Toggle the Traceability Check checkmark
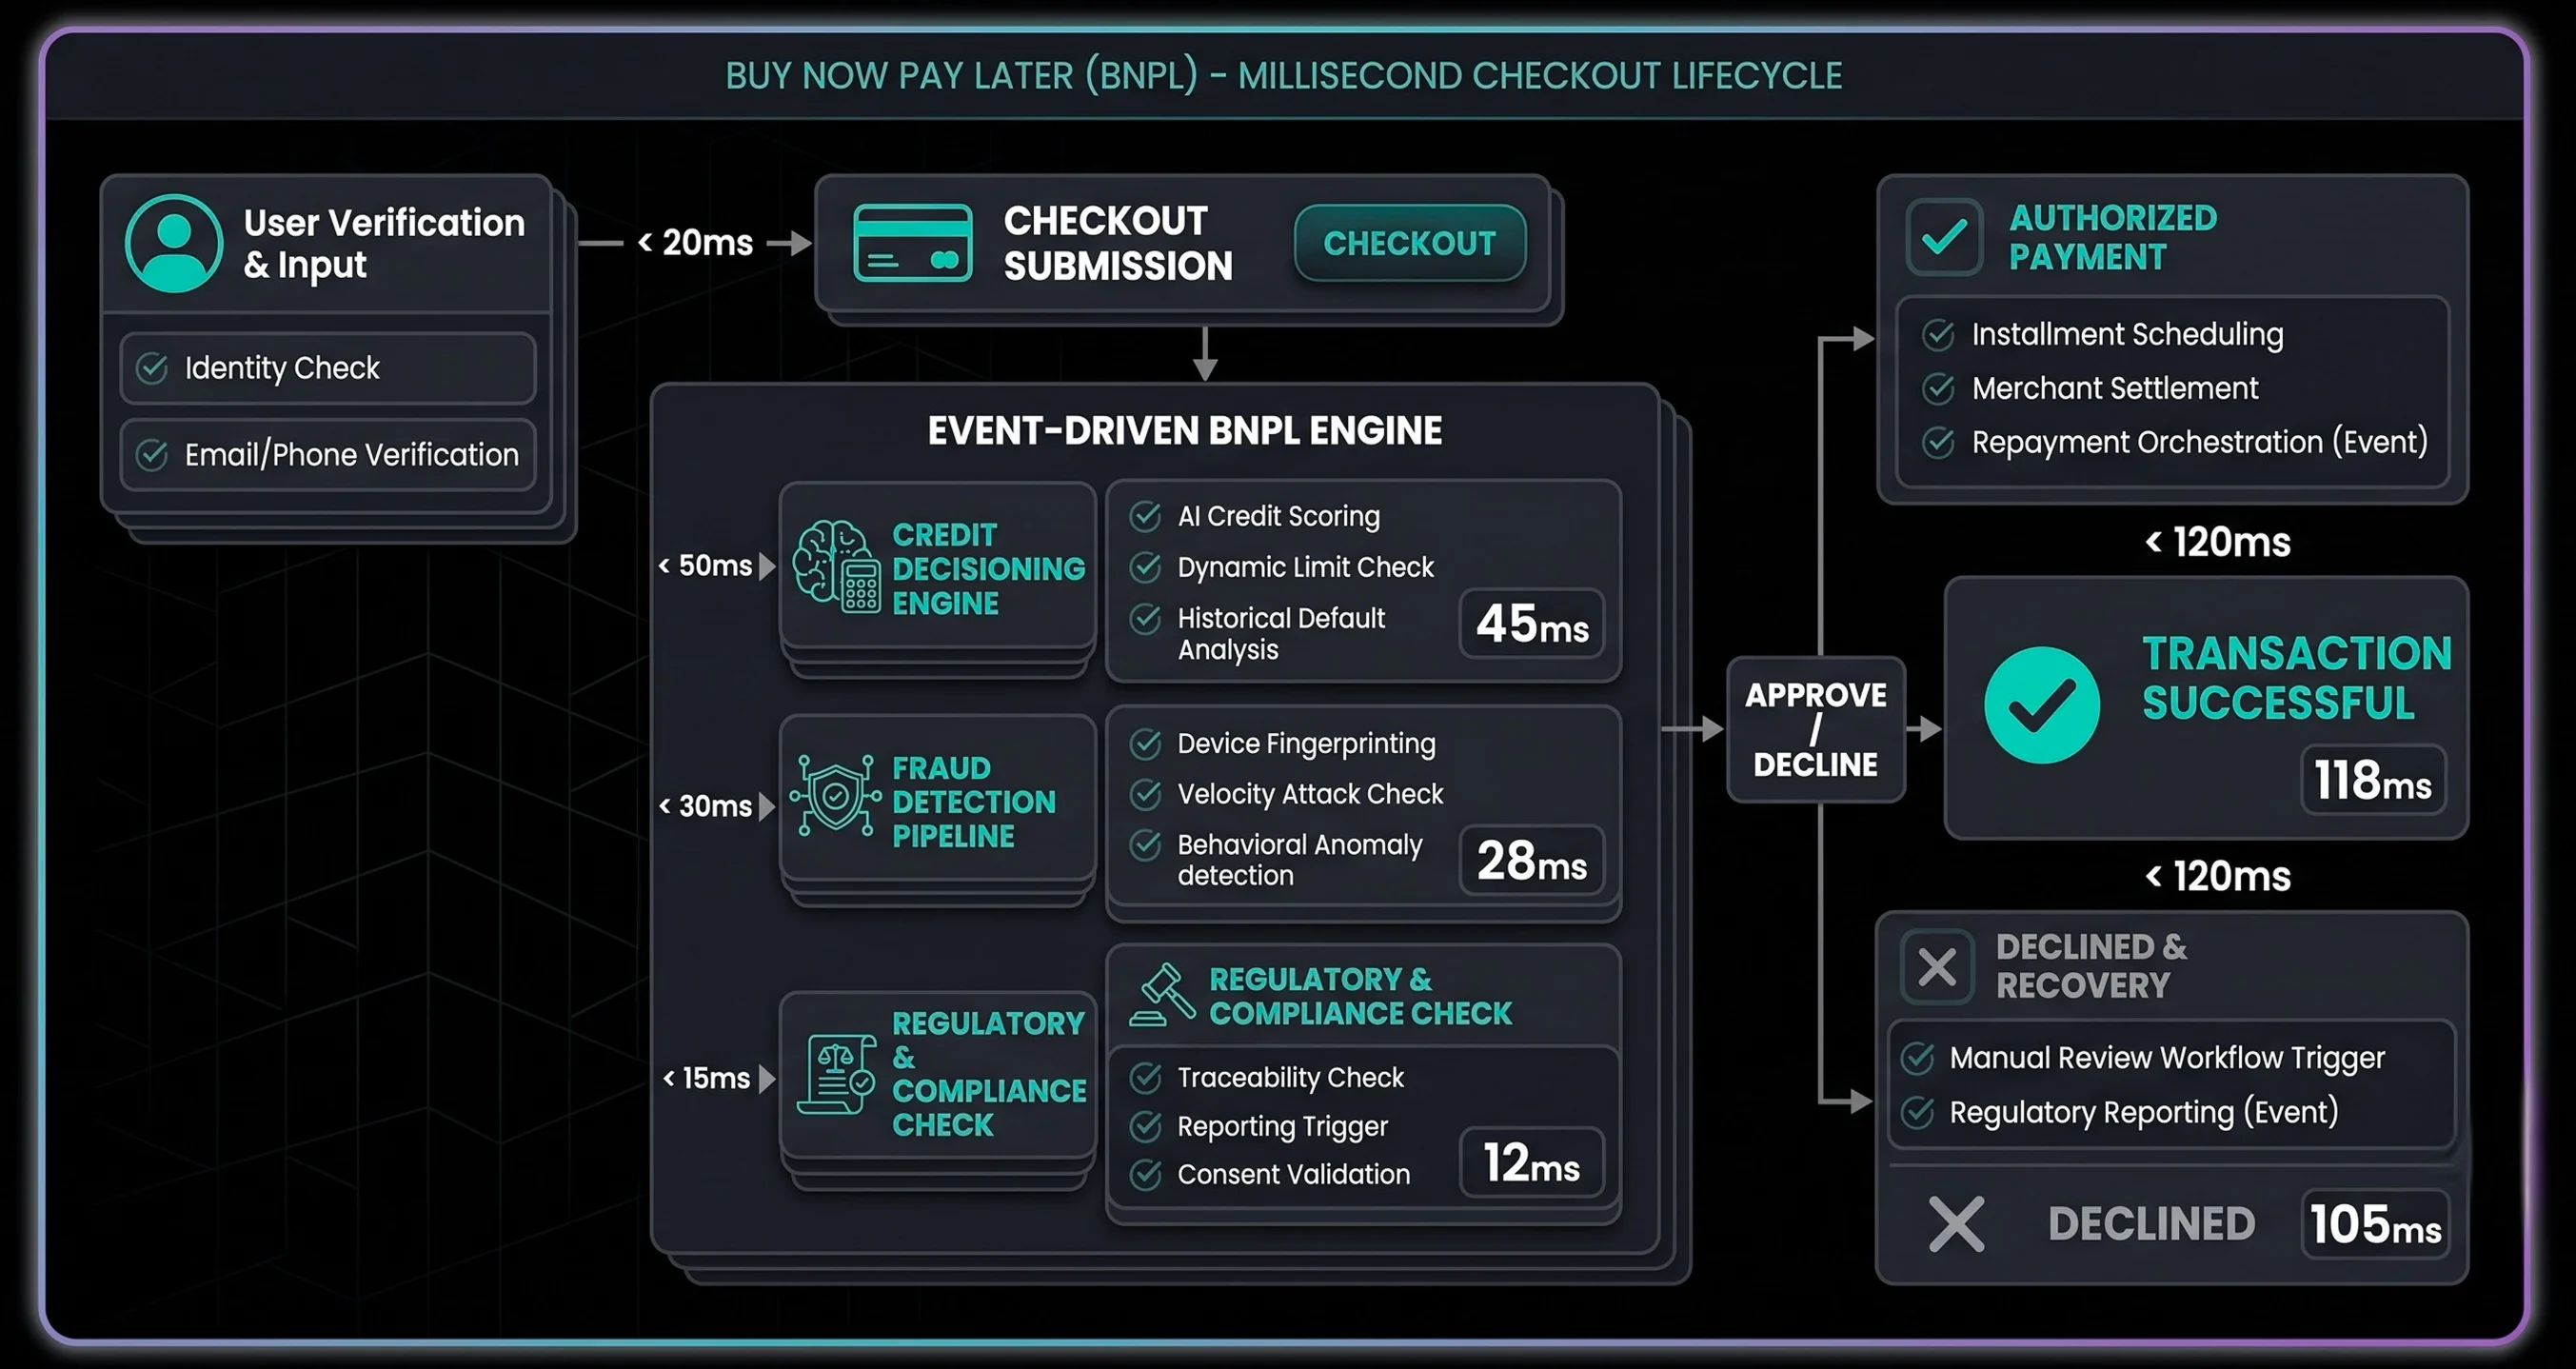This screenshot has height=1369, width=2576. coord(1145,1077)
